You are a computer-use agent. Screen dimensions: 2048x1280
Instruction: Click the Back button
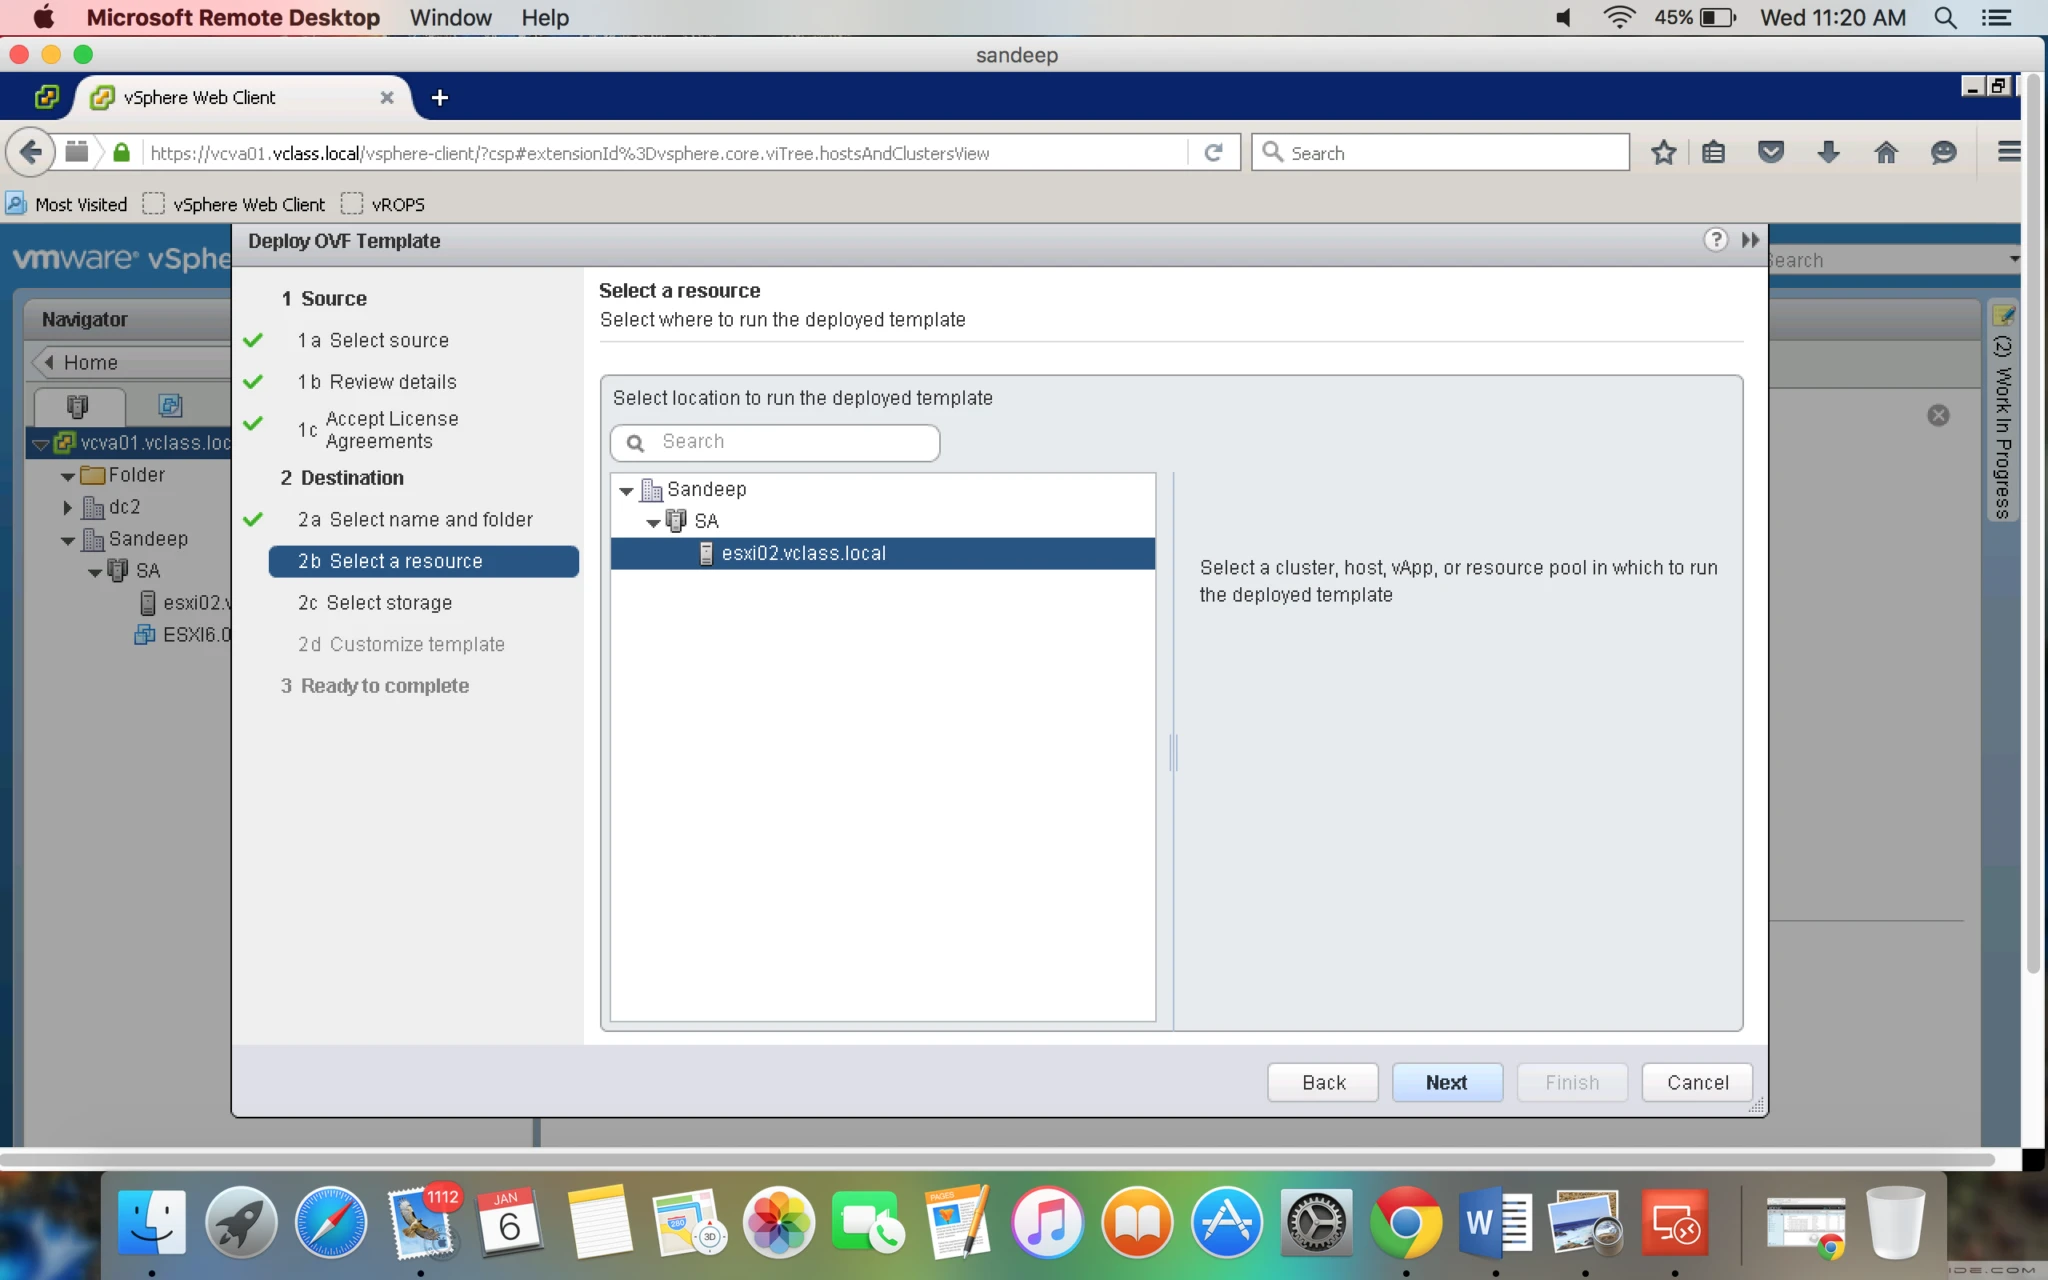pos(1323,1082)
